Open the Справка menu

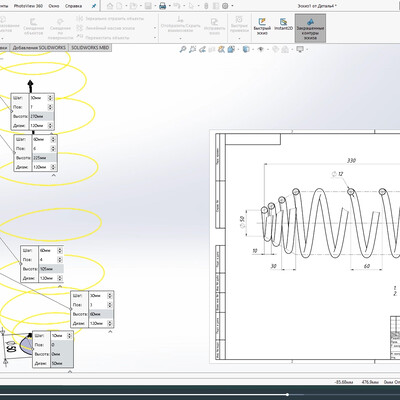(x=74, y=6)
